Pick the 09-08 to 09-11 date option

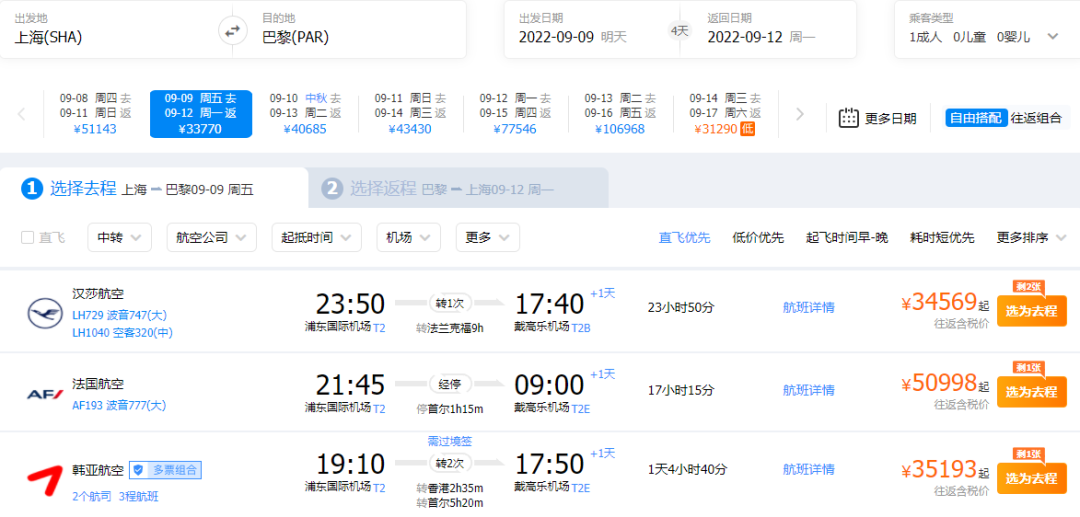[x=96, y=114]
